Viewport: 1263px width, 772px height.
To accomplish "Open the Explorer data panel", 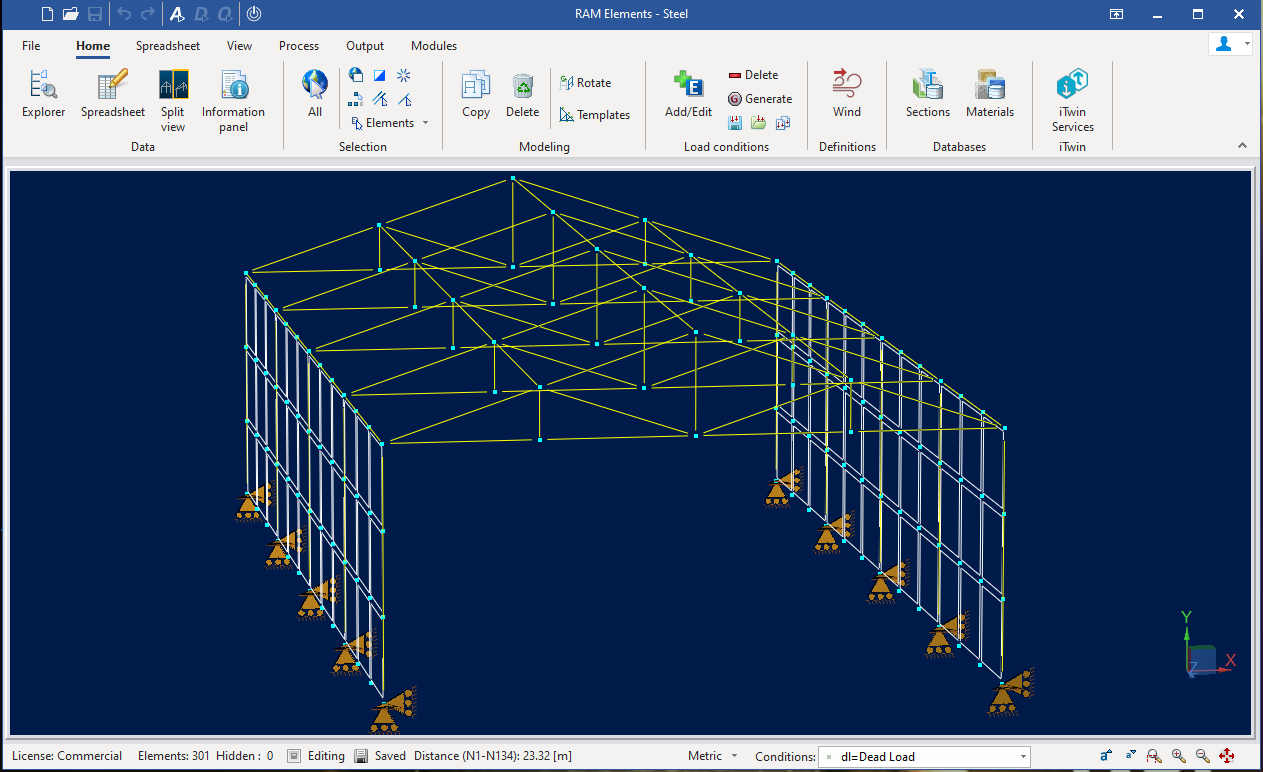I will click(x=43, y=95).
